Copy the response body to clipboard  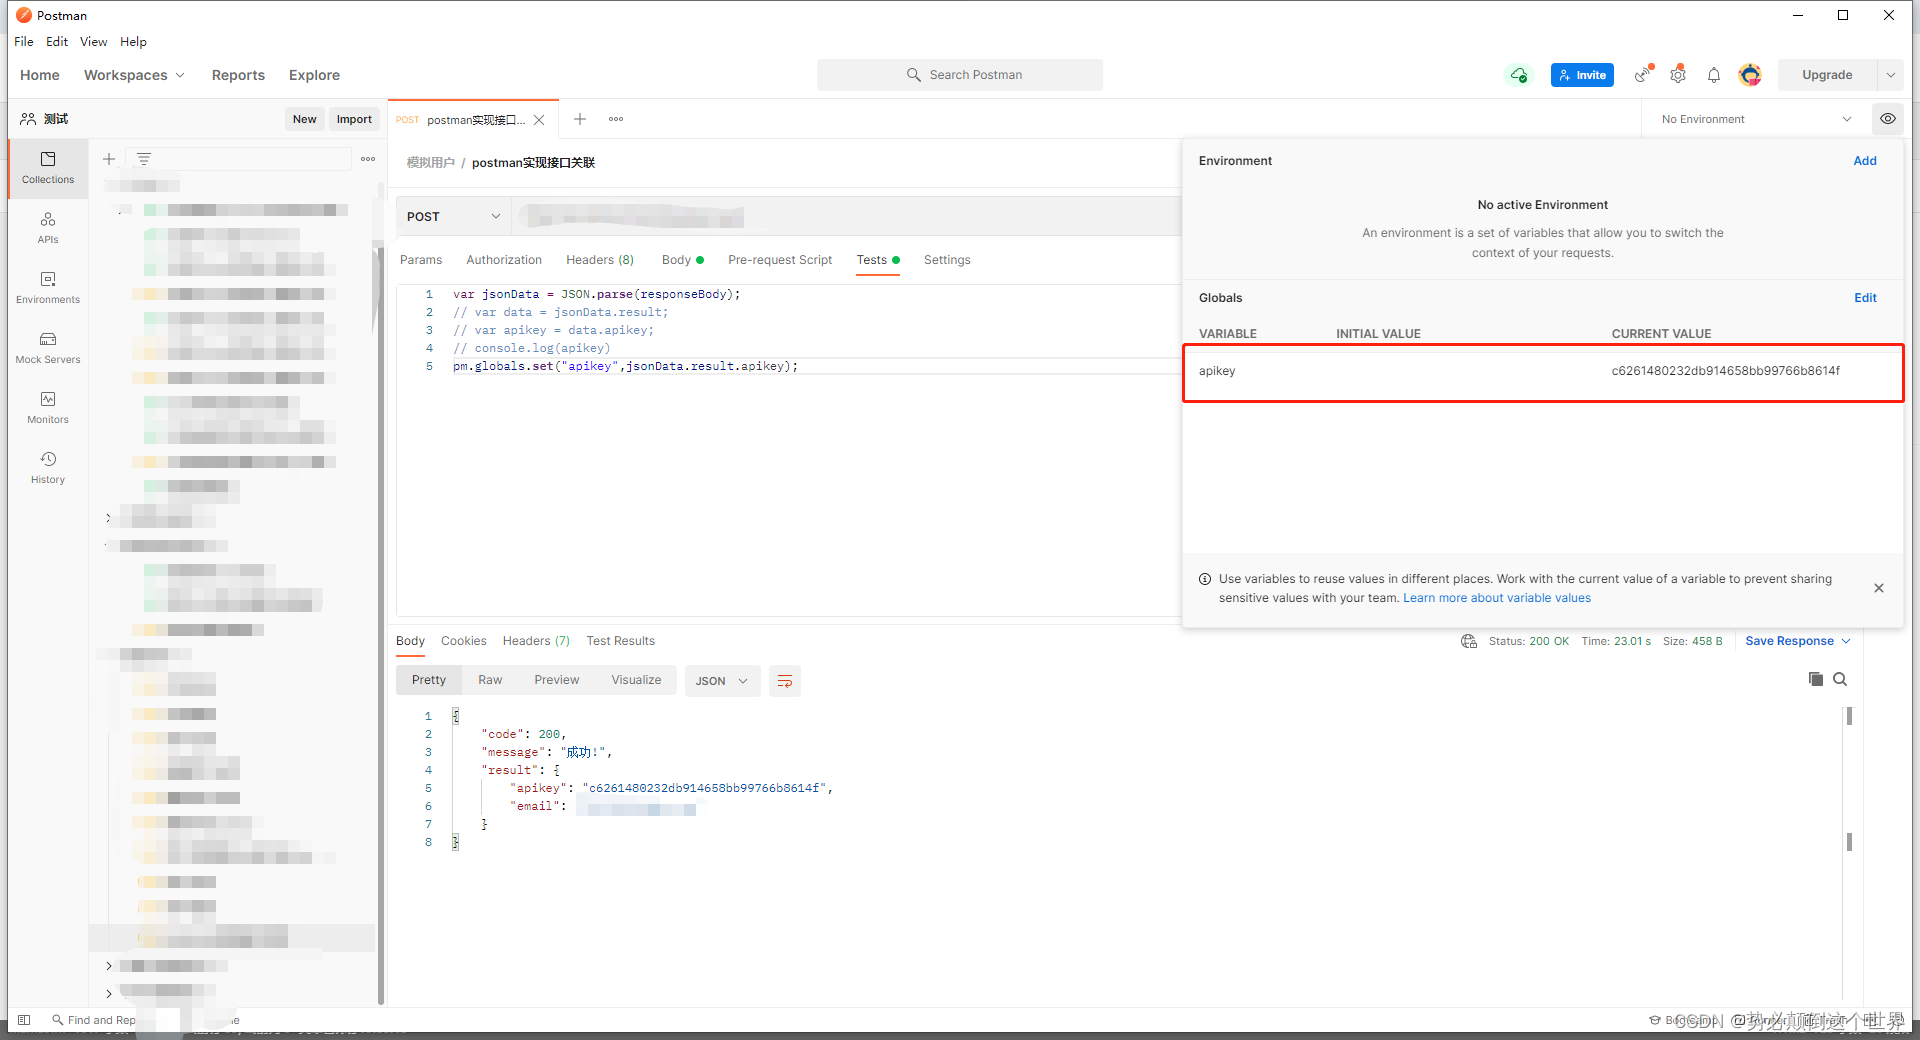point(1816,679)
